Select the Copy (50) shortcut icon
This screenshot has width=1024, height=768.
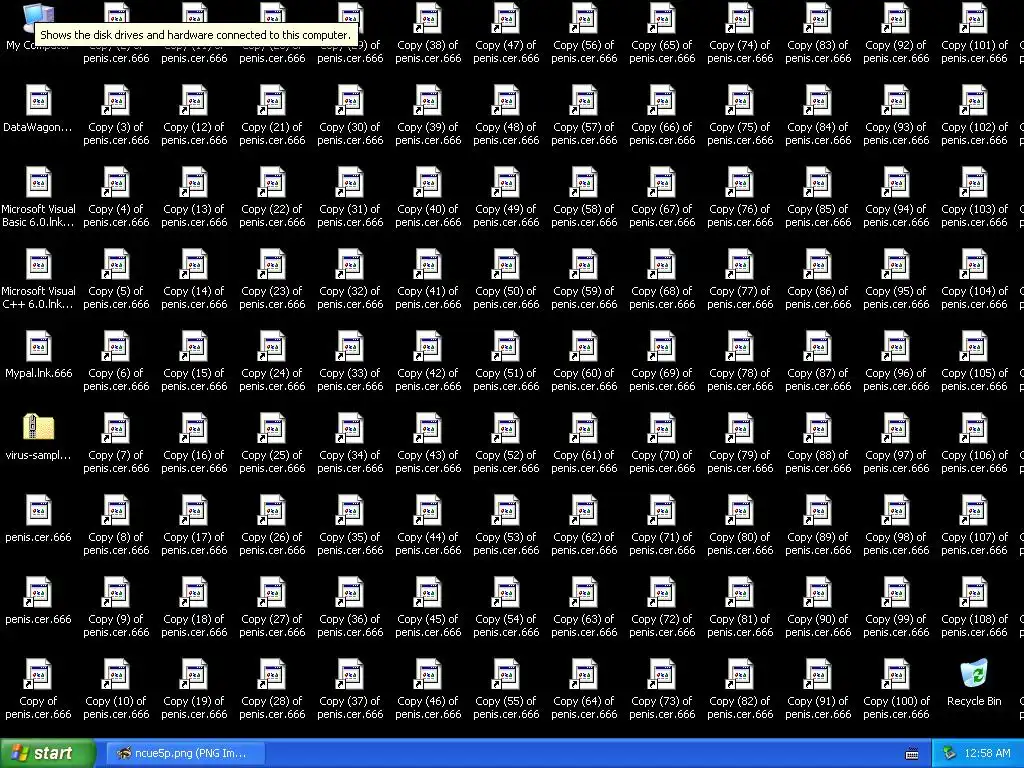[506, 265]
